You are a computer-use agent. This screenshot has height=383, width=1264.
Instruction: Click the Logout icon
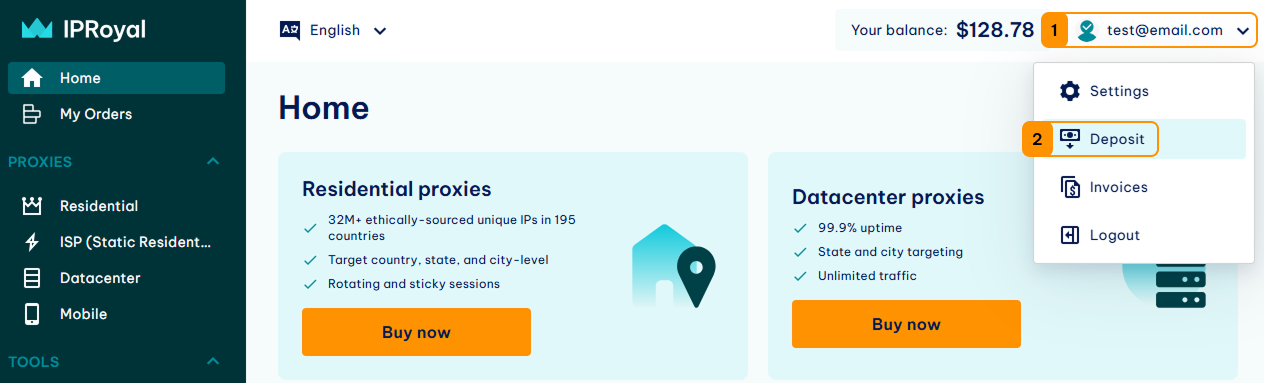1070,235
